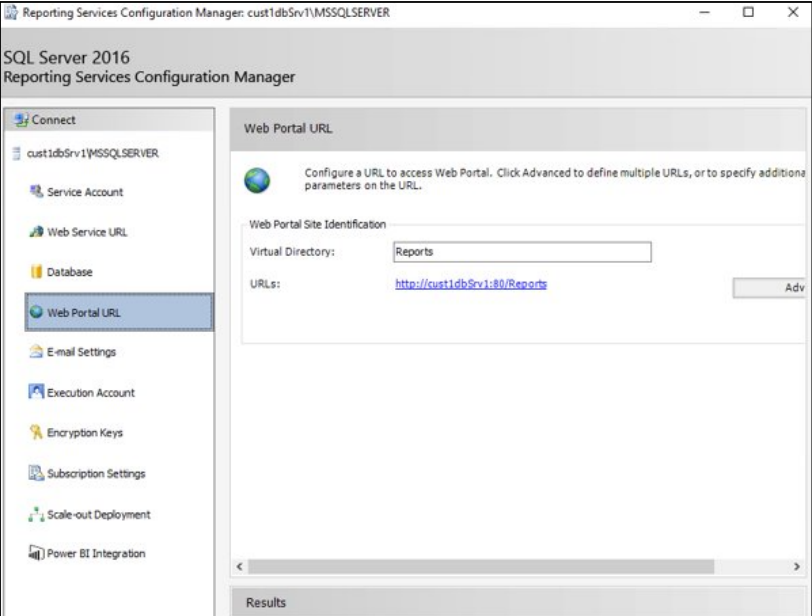This screenshot has width=812, height=616.
Task: Select the Web Portal URL sidebar item
Action: [x=119, y=312]
